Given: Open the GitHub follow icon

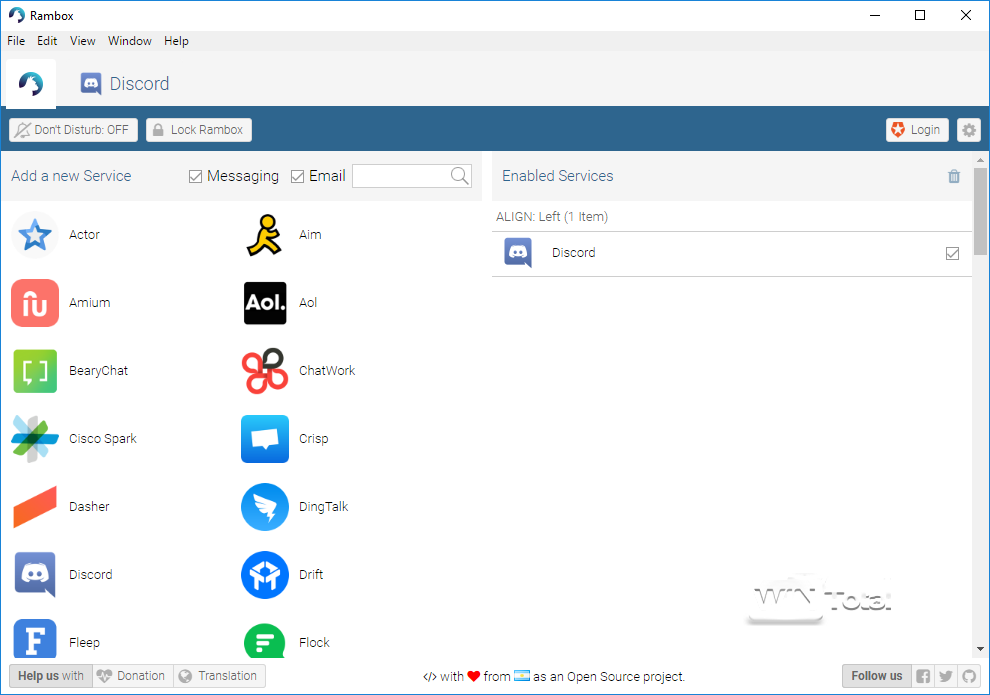Looking at the screenshot, I should (x=969, y=676).
